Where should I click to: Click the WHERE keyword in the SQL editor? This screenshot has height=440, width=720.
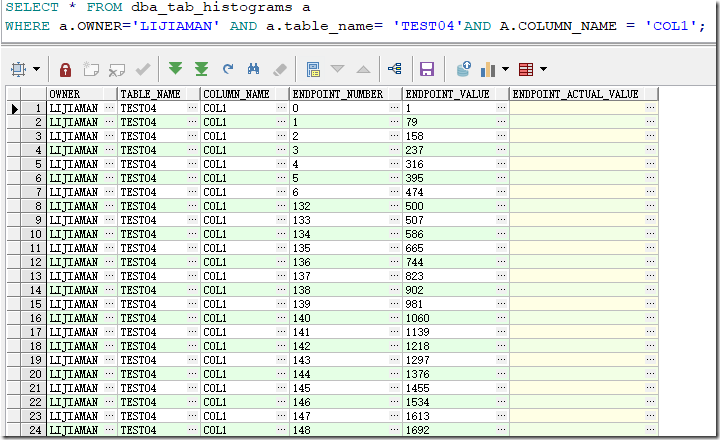[28, 26]
